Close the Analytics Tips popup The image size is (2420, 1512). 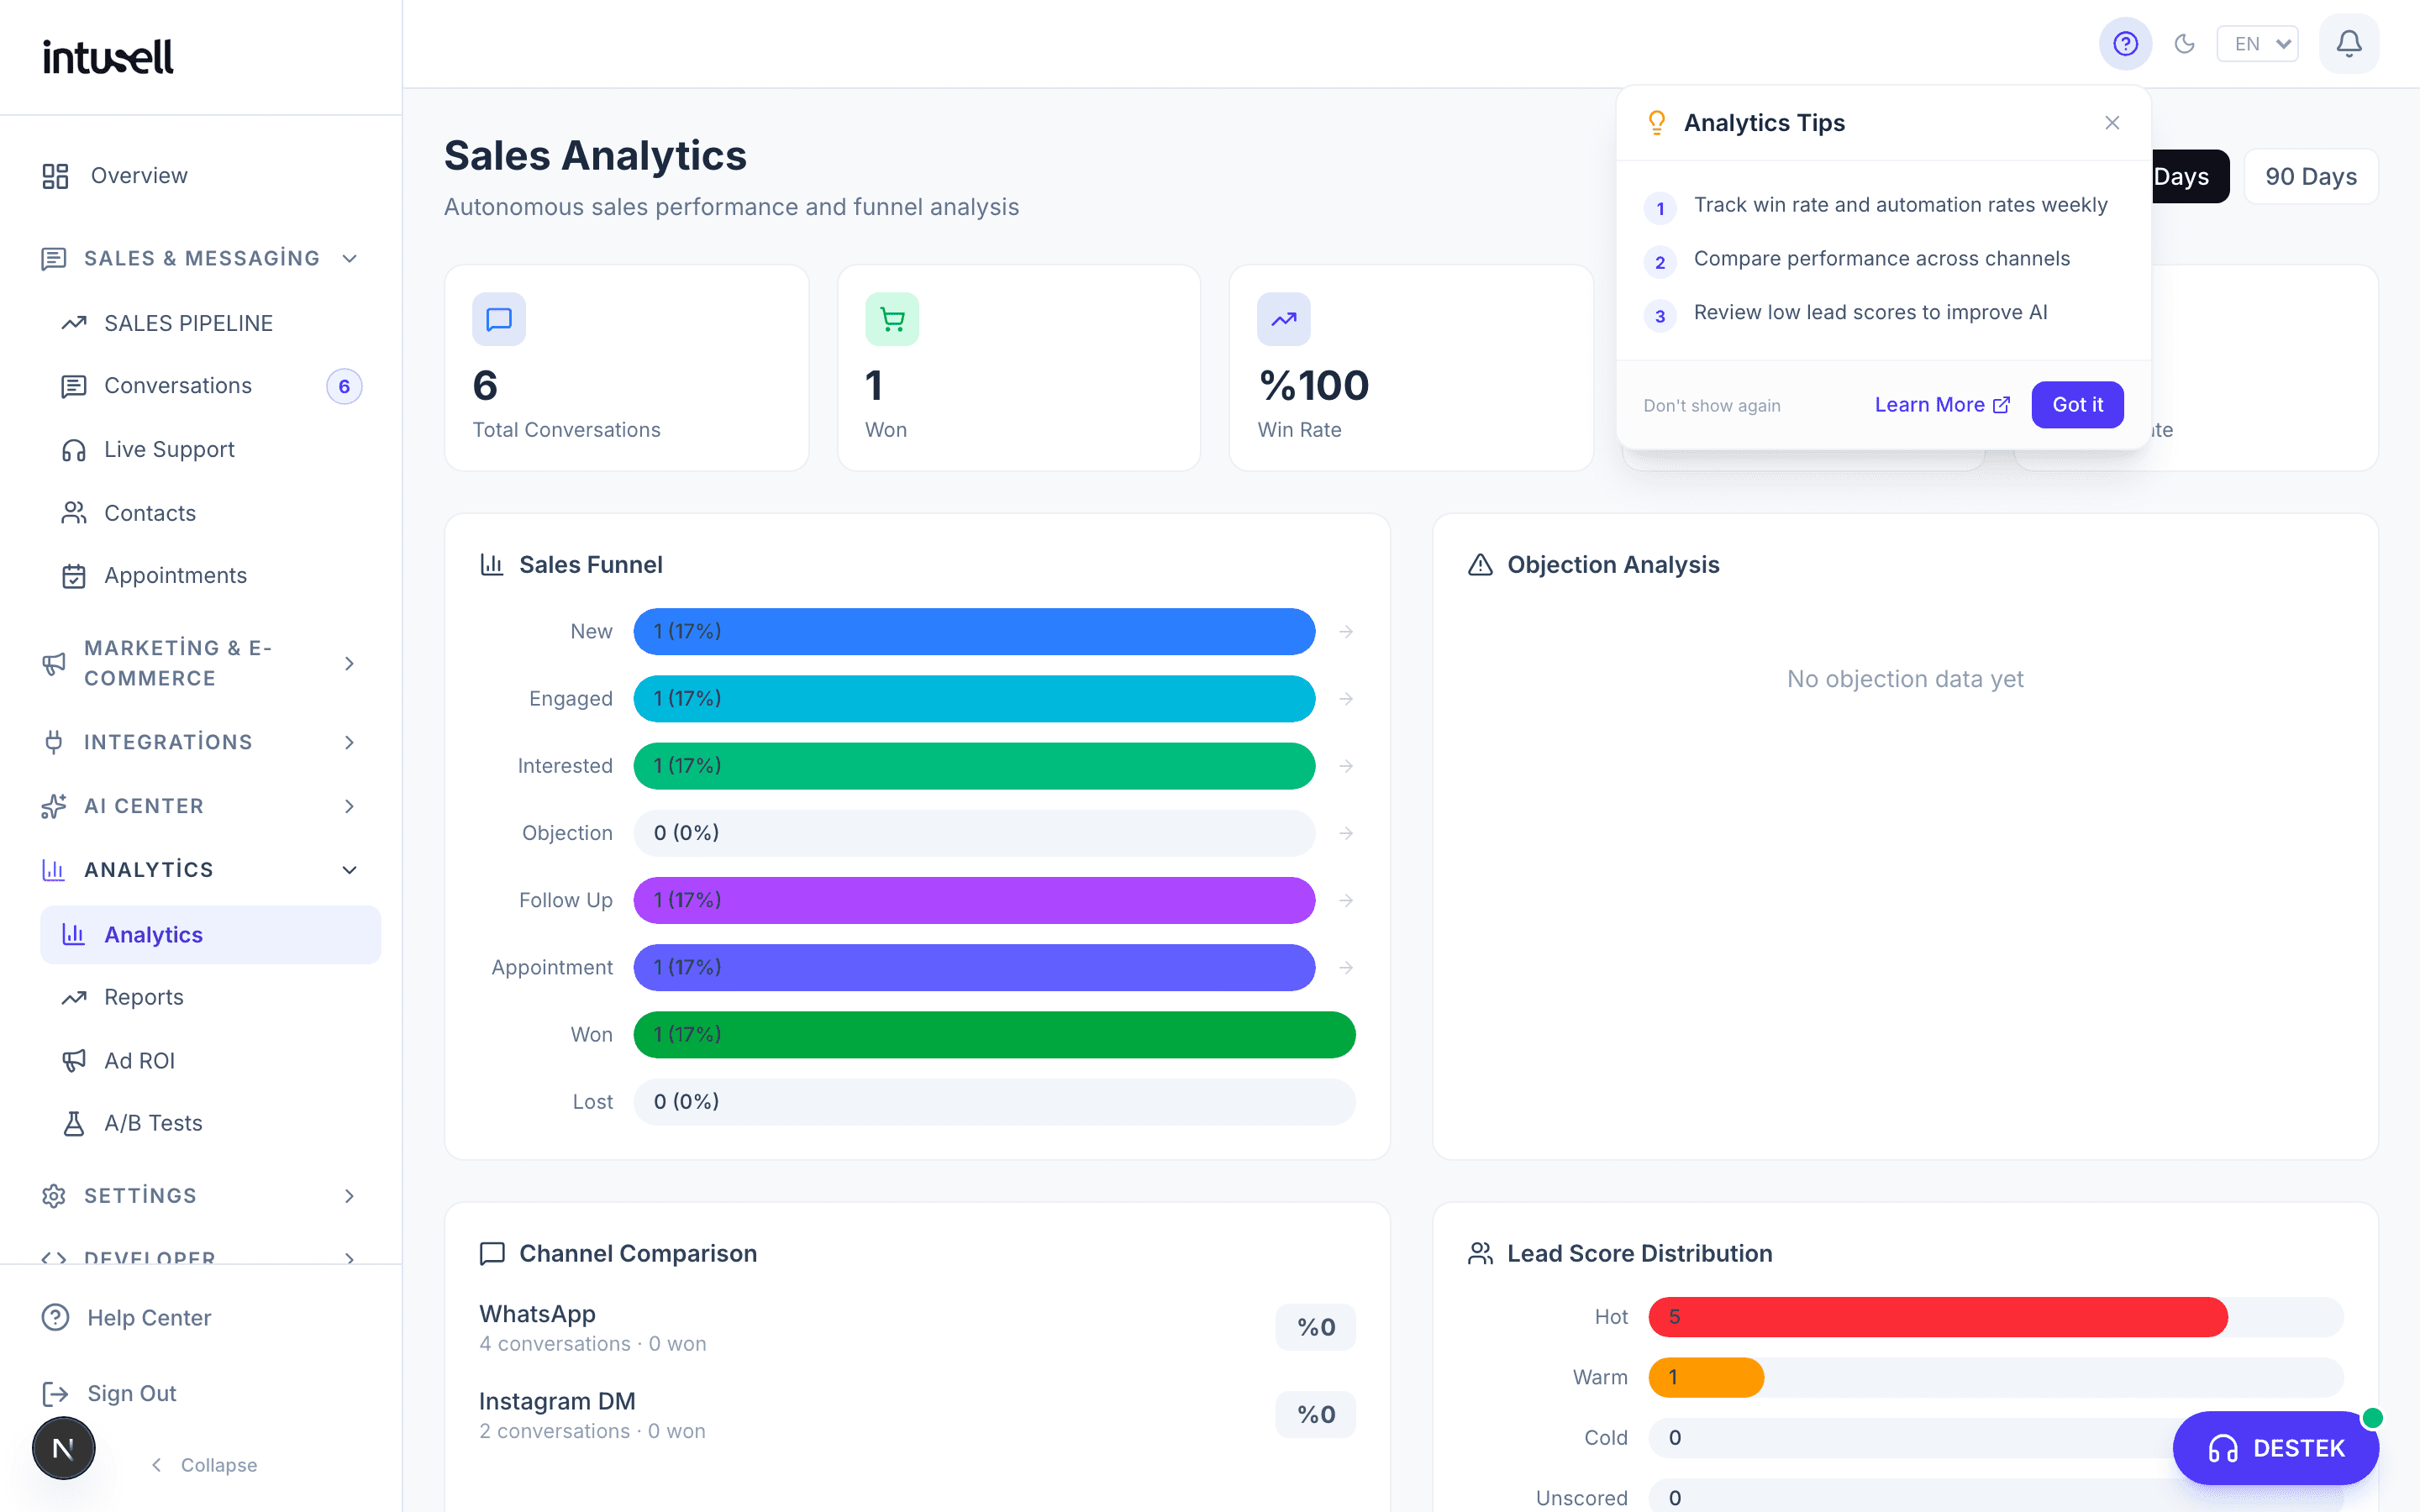(x=2112, y=123)
